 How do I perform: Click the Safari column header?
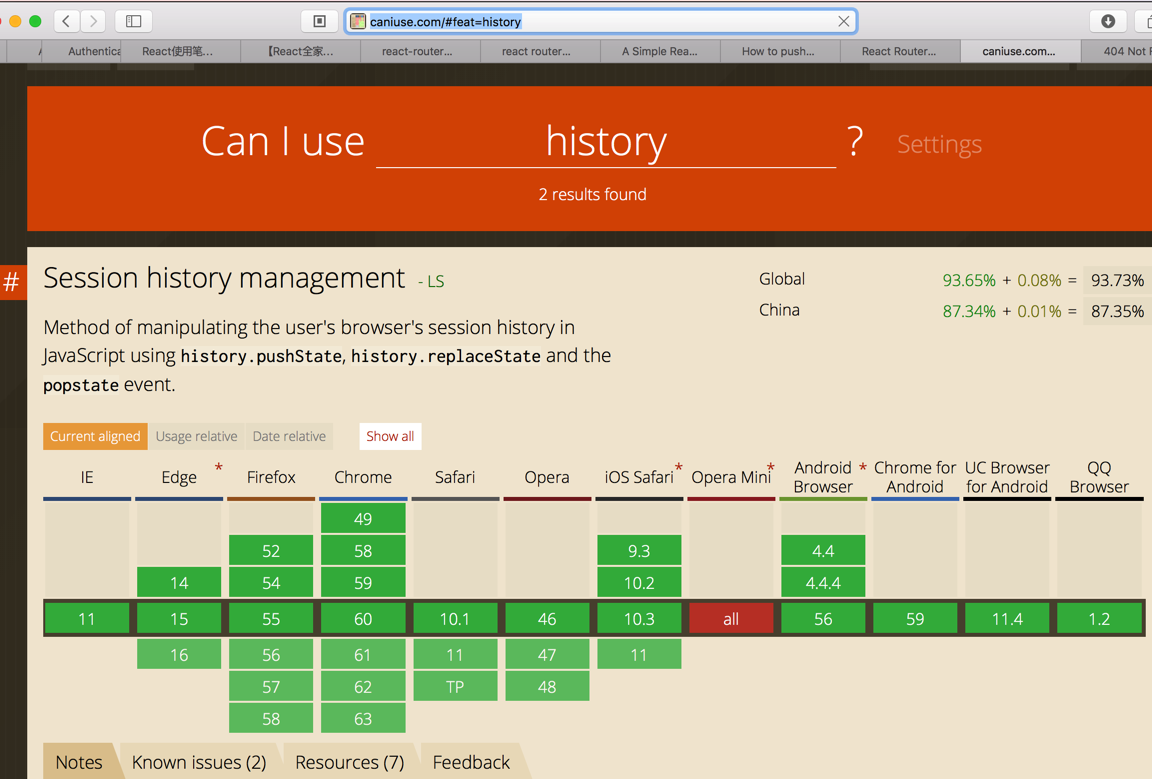click(455, 478)
